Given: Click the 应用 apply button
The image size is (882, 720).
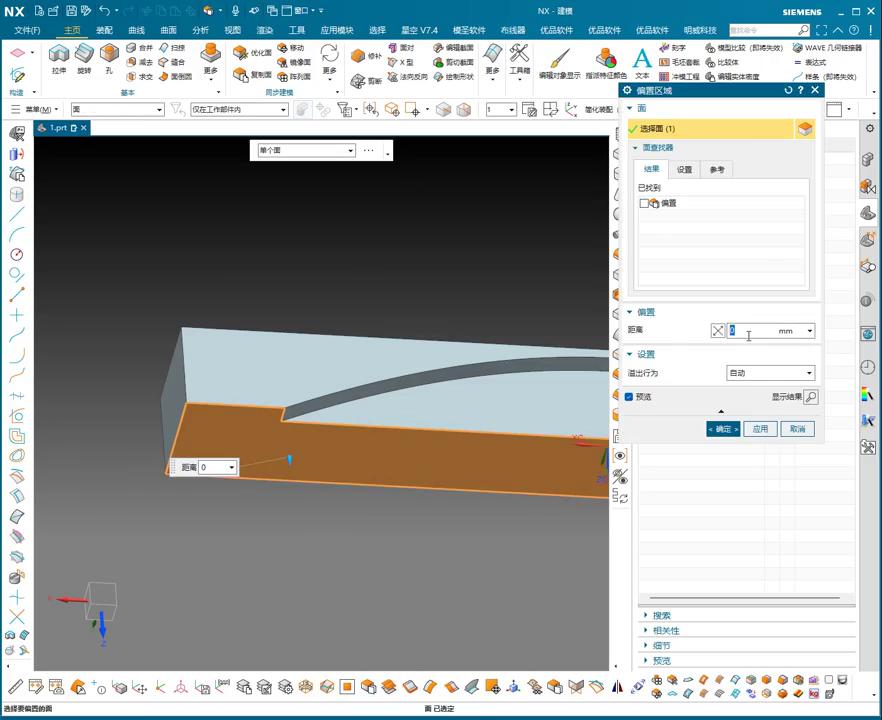Looking at the screenshot, I should click(760, 429).
